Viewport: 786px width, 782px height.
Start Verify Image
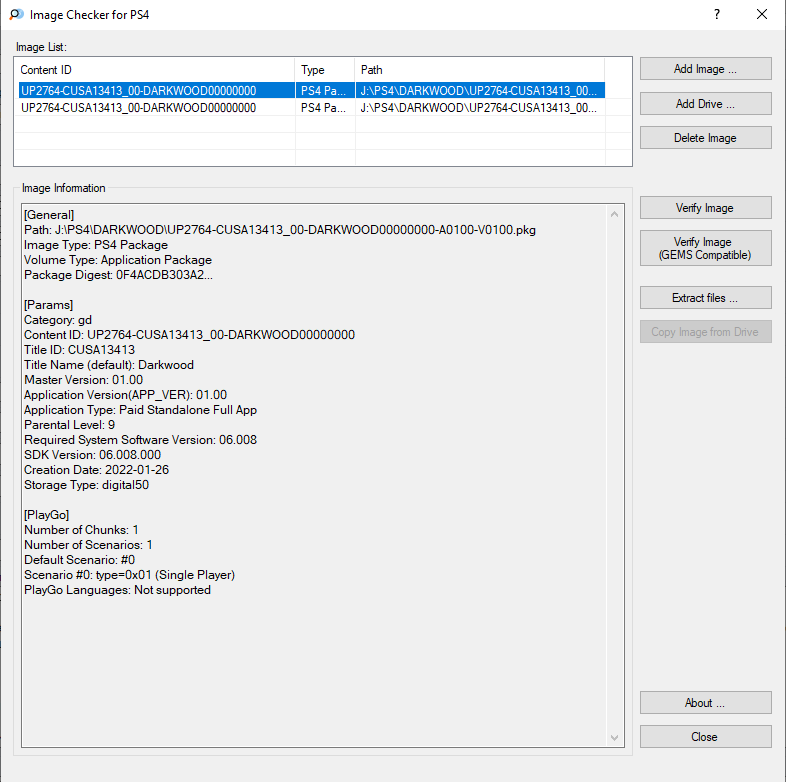point(705,208)
